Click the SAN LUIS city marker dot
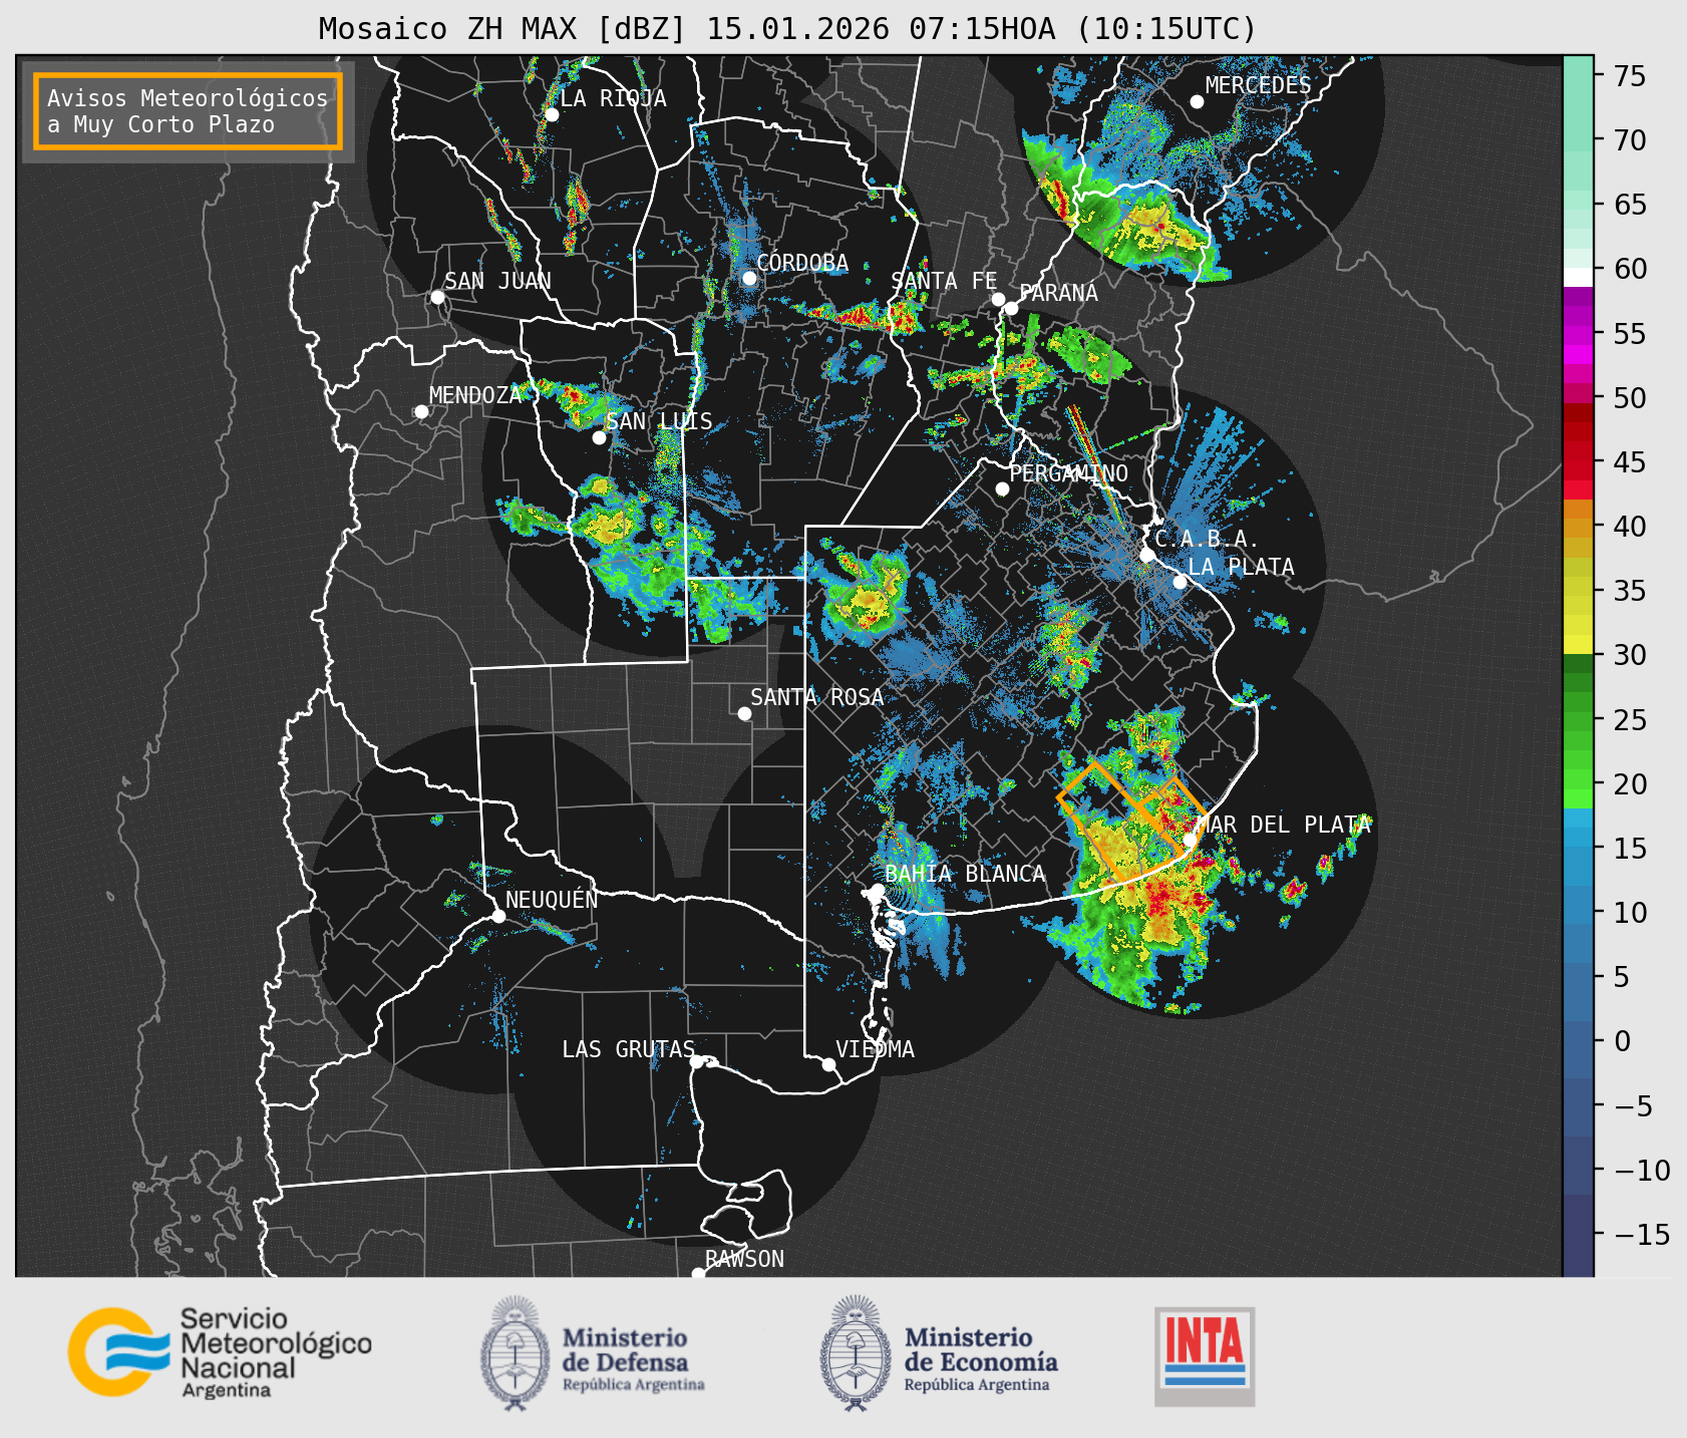1687x1438 pixels. click(599, 438)
